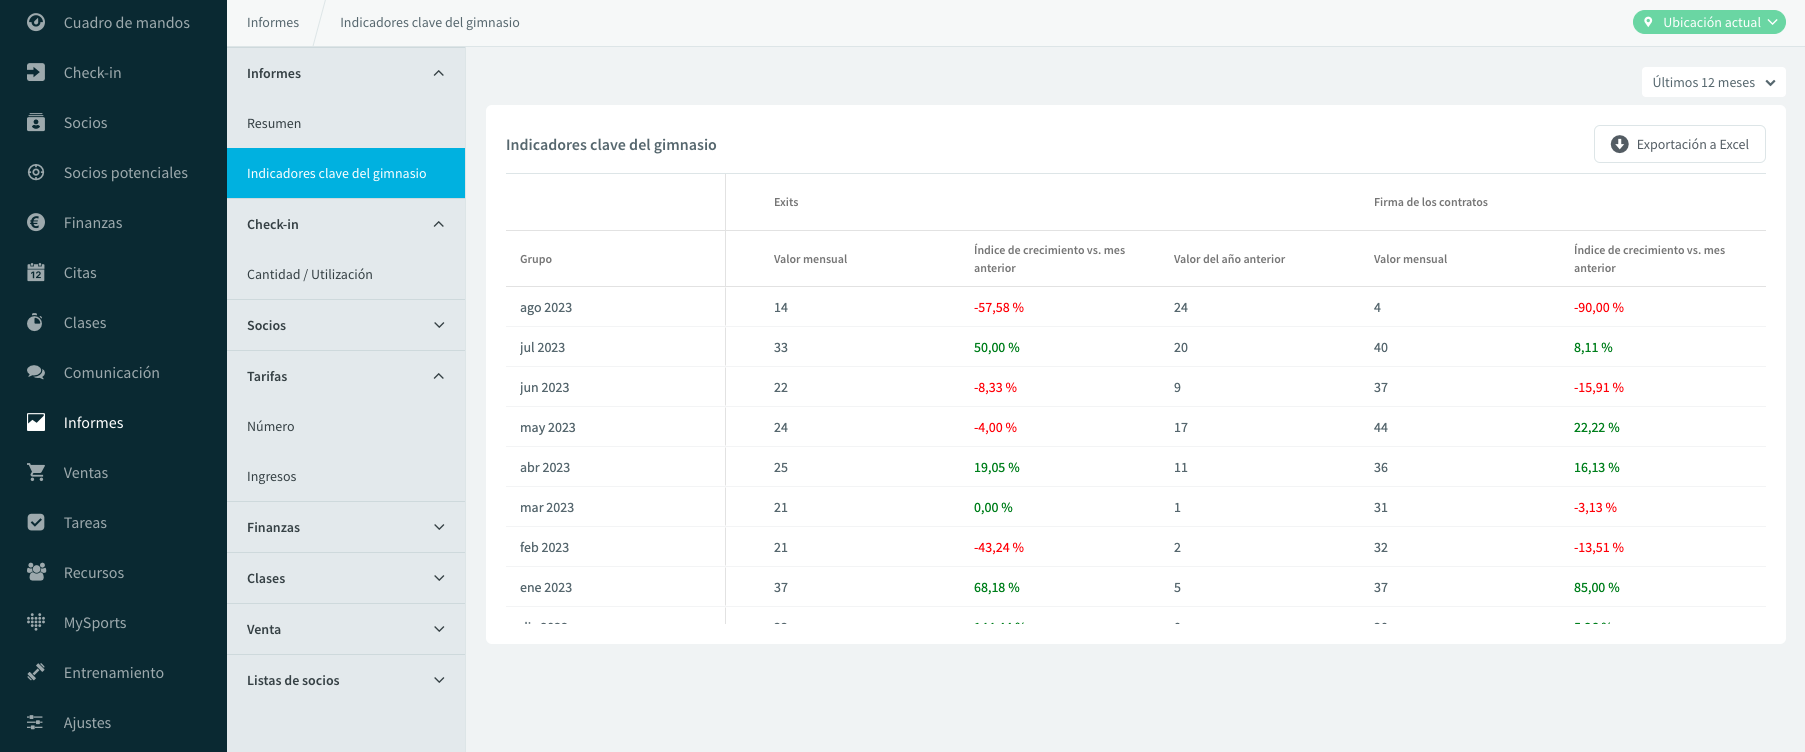This screenshot has width=1805, height=752.
Task: Click Indicadores clave del gimnasio breadcrumb
Action: (x=430, y=22)
